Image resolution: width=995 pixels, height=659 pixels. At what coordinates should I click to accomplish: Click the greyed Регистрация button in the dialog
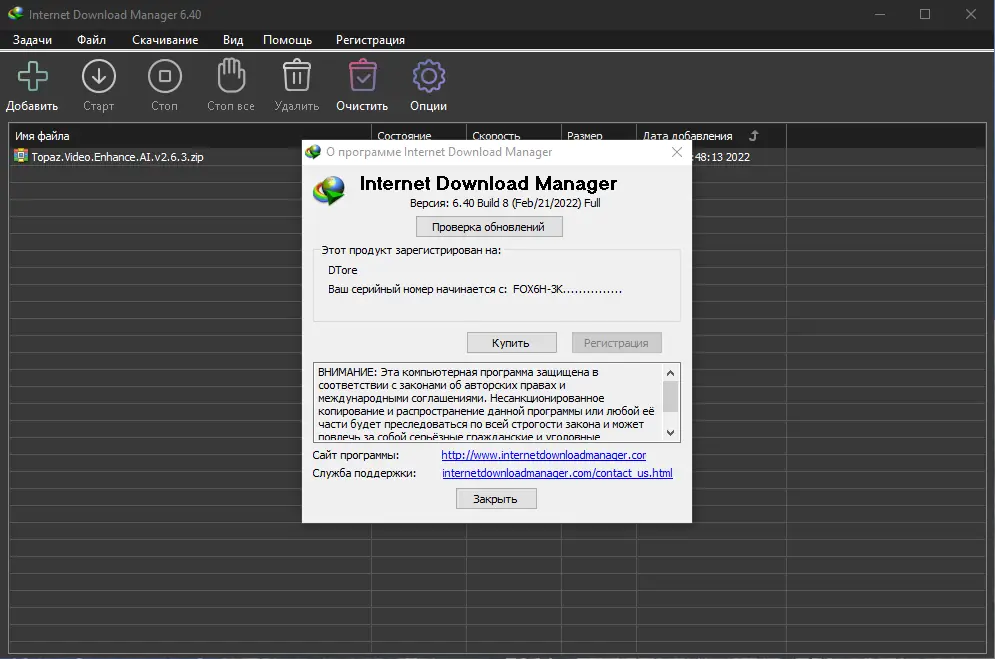click(616, 343)
